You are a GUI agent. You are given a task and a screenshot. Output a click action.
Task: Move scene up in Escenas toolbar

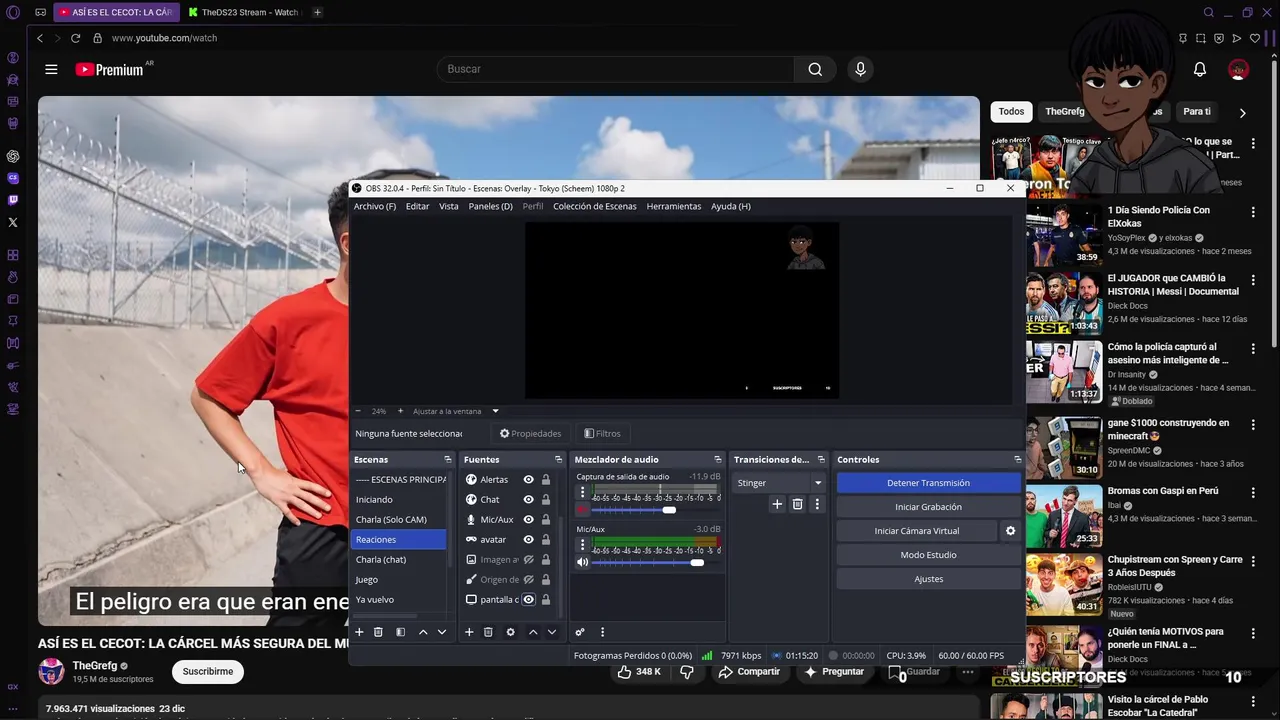click(423, 632)
